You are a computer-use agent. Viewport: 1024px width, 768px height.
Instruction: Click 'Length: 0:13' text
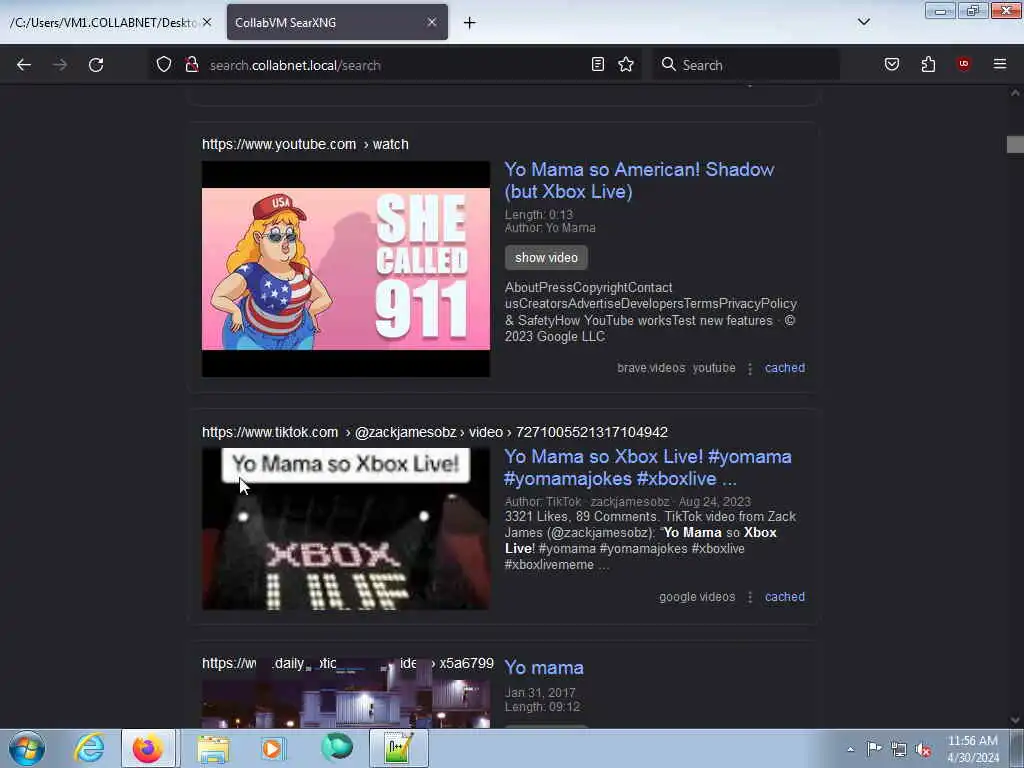coord(539,214)
